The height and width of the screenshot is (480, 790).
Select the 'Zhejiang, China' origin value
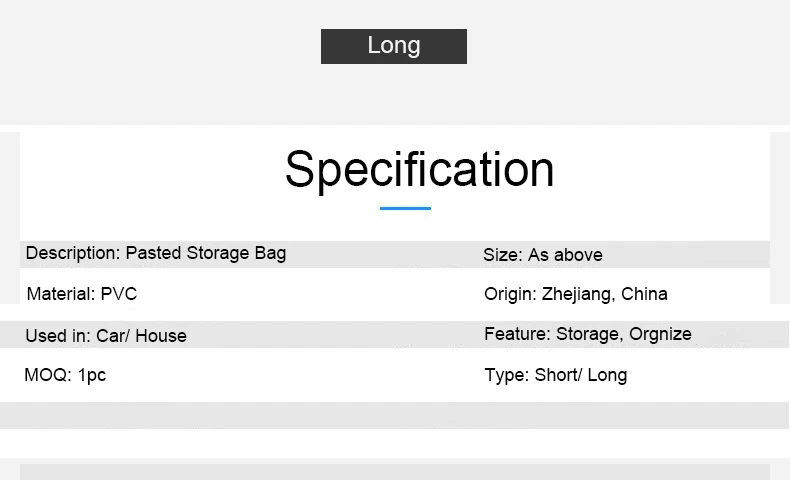click(605, 294)
